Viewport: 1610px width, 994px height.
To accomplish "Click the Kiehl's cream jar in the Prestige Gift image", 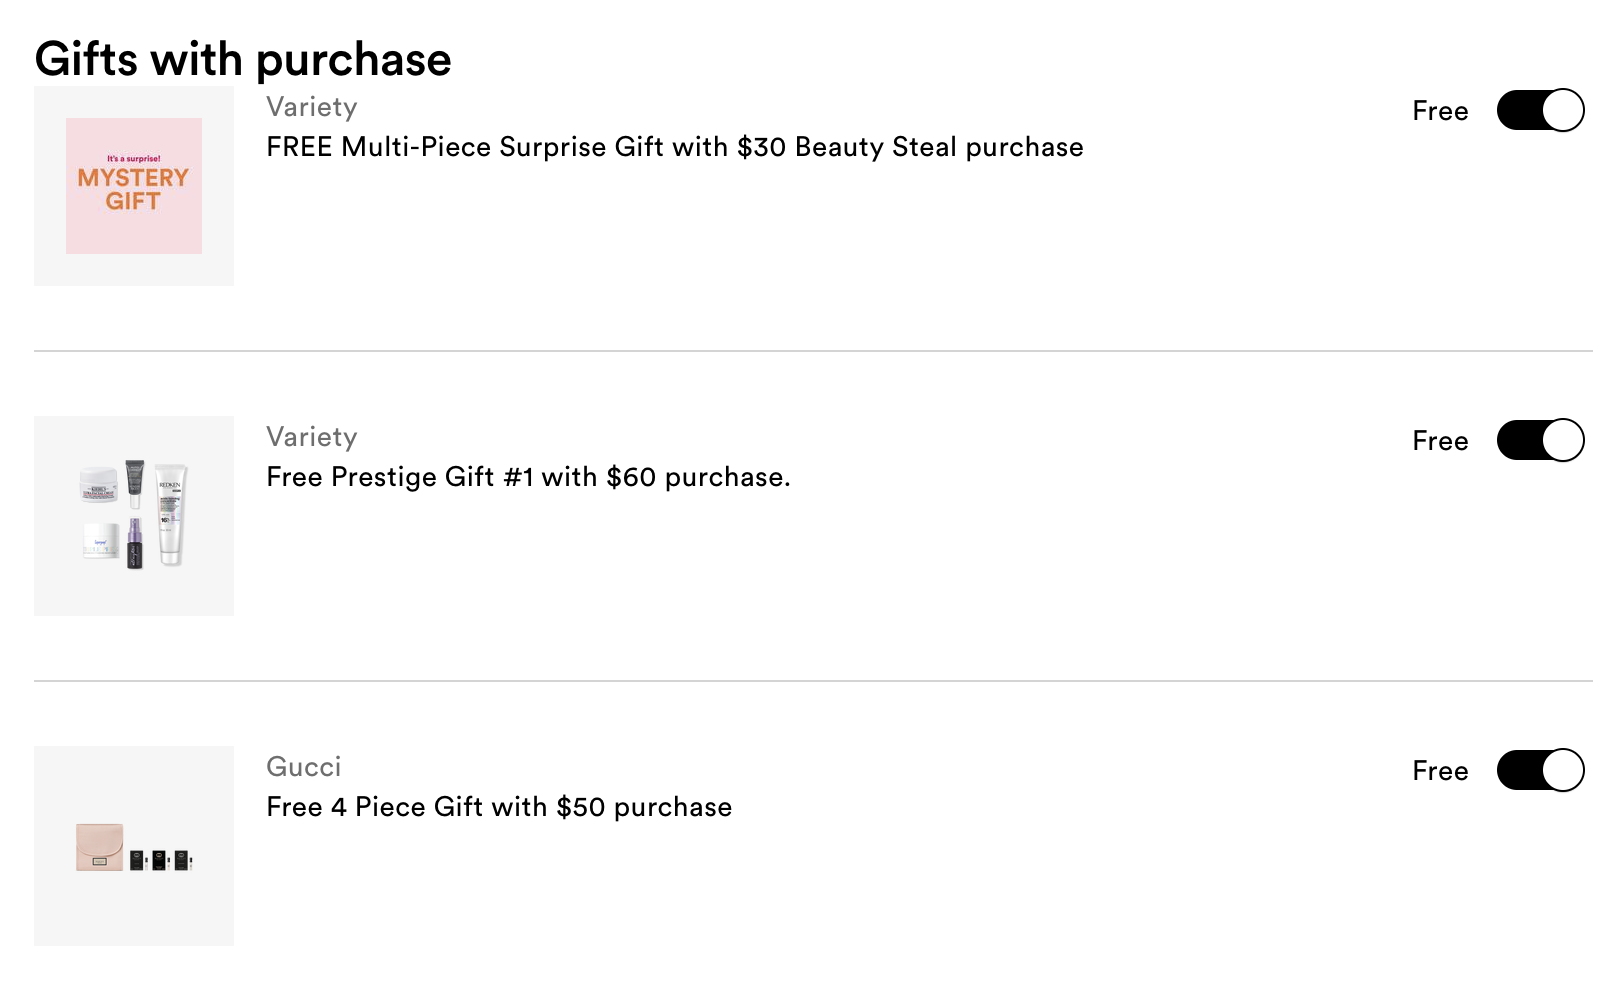I will coord(98,484).
